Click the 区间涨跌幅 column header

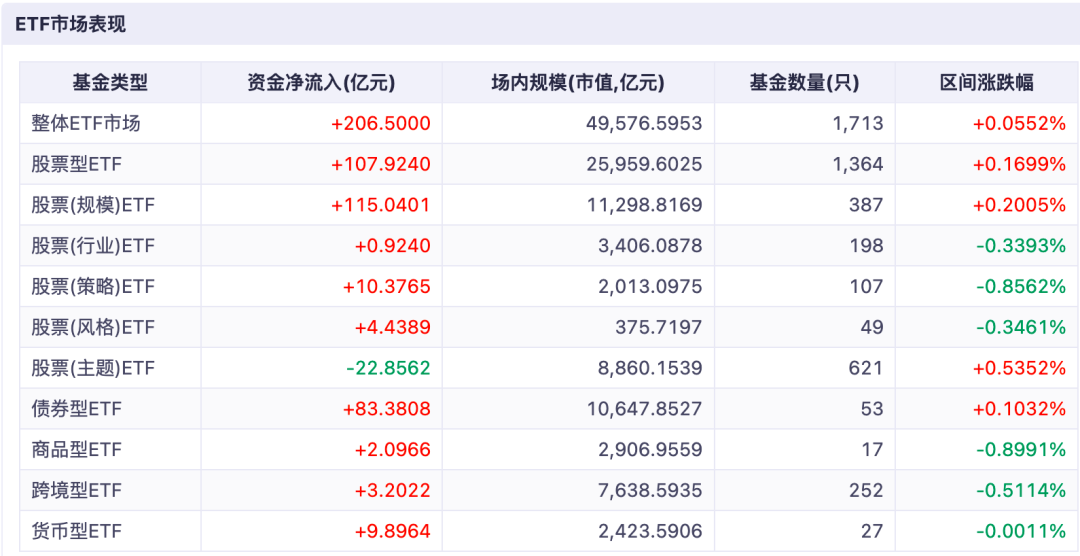(987, 83)
